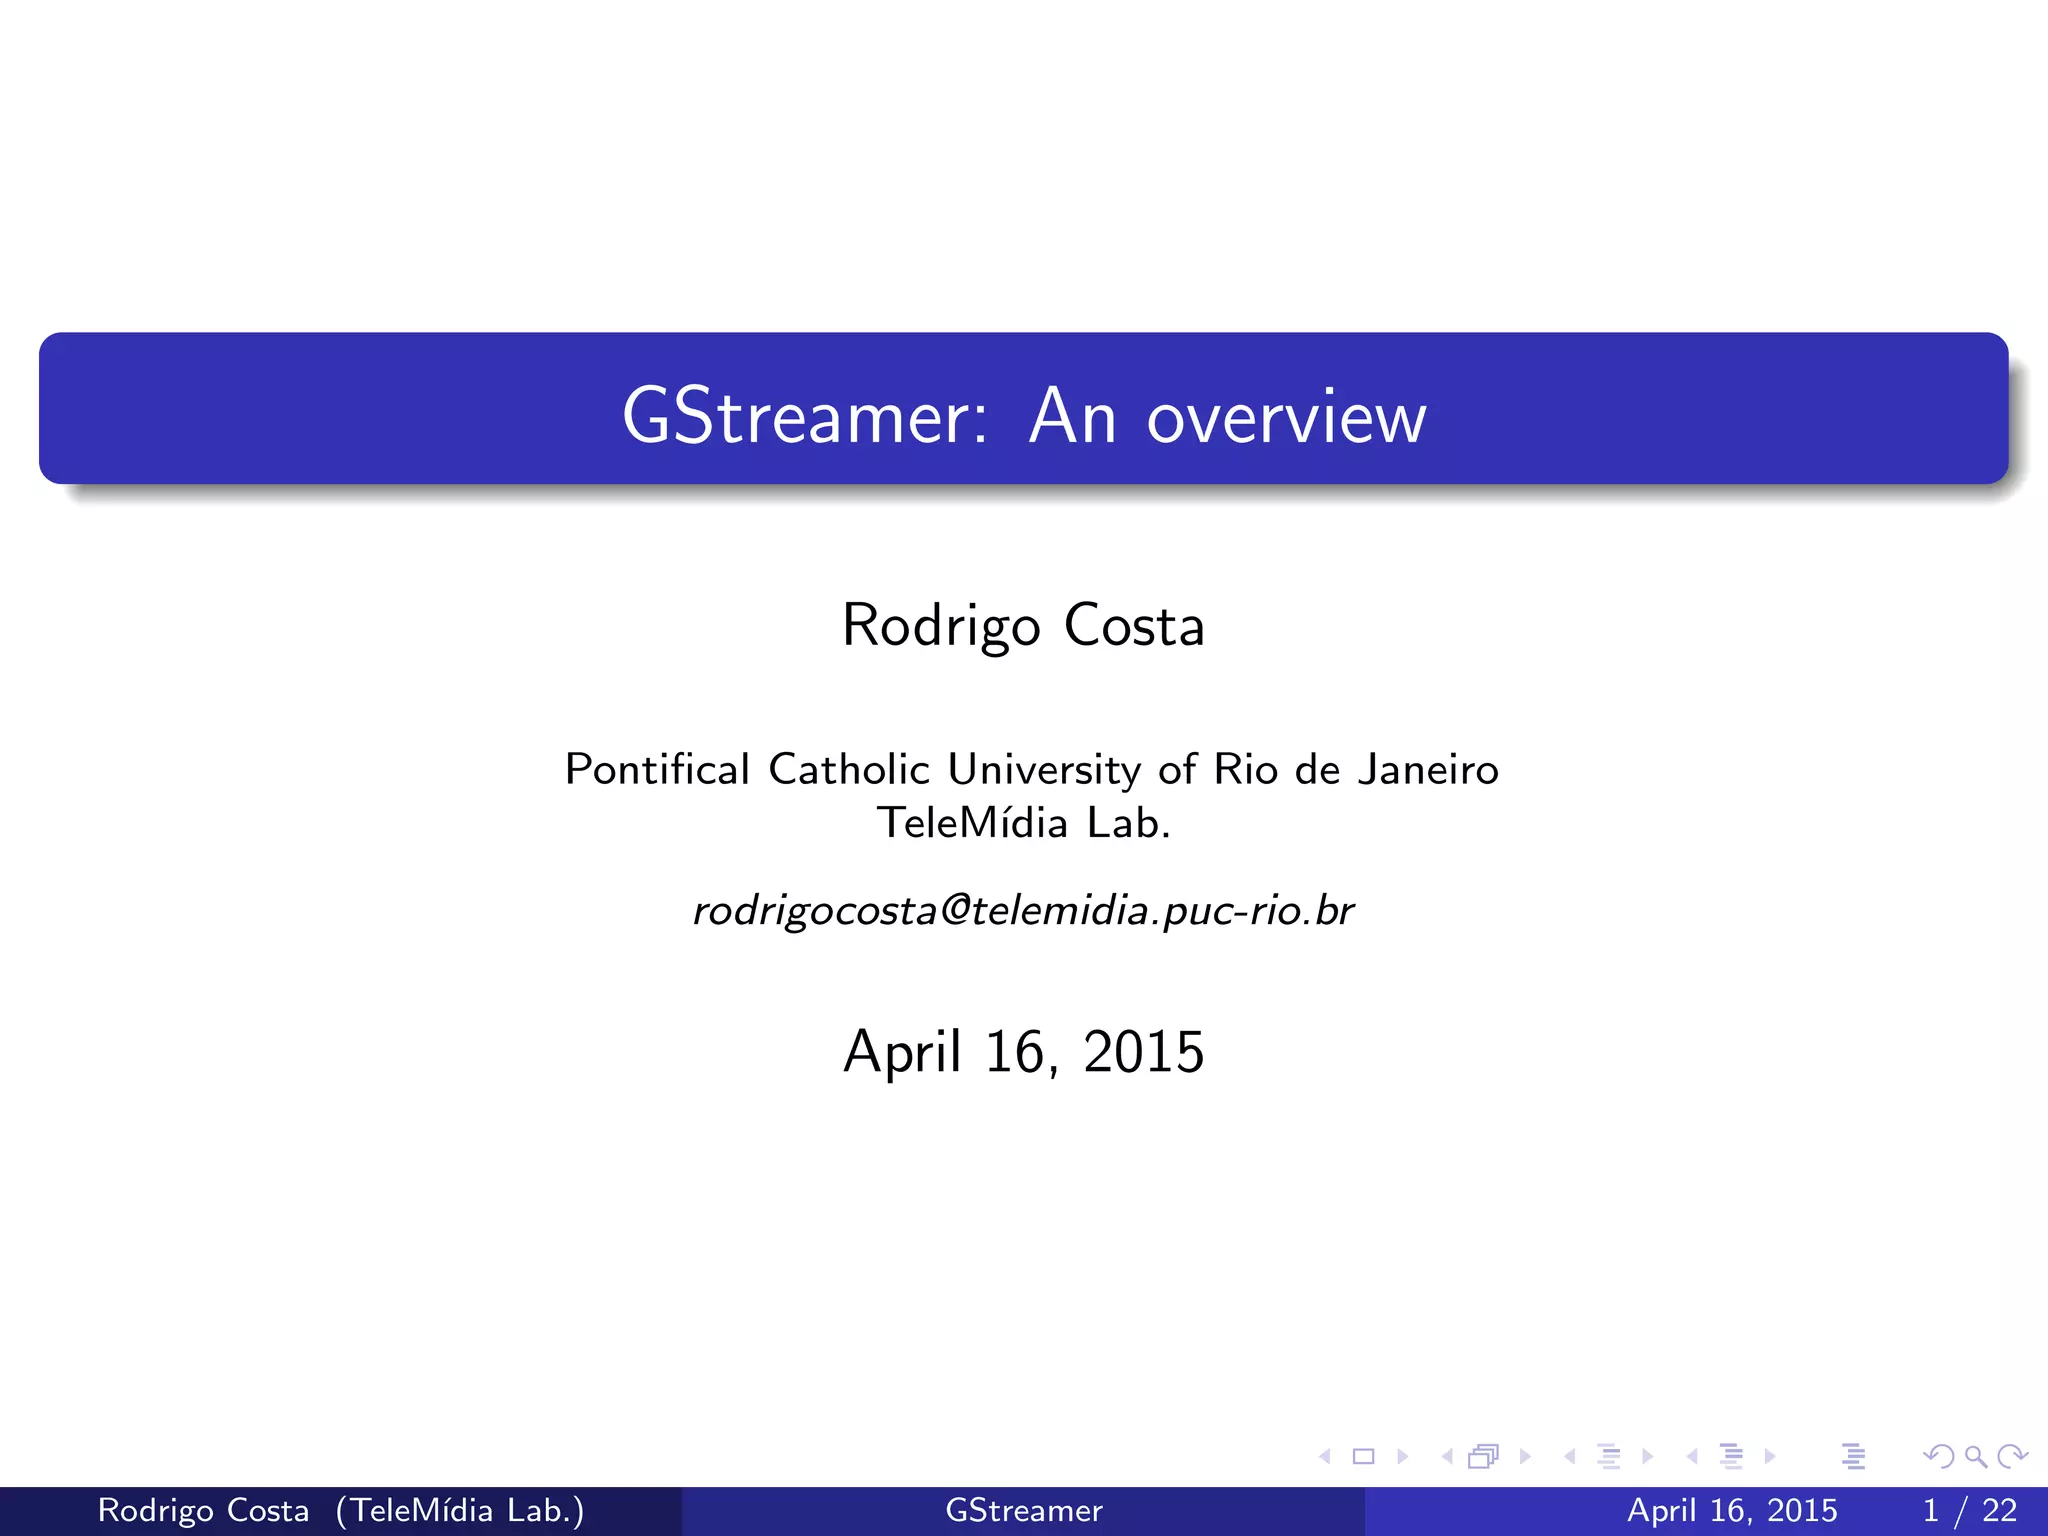The width and height of the screenshot is (2048, 1536).
Task: Click the go-forward curved arrow icon
Action: 2012,1457
